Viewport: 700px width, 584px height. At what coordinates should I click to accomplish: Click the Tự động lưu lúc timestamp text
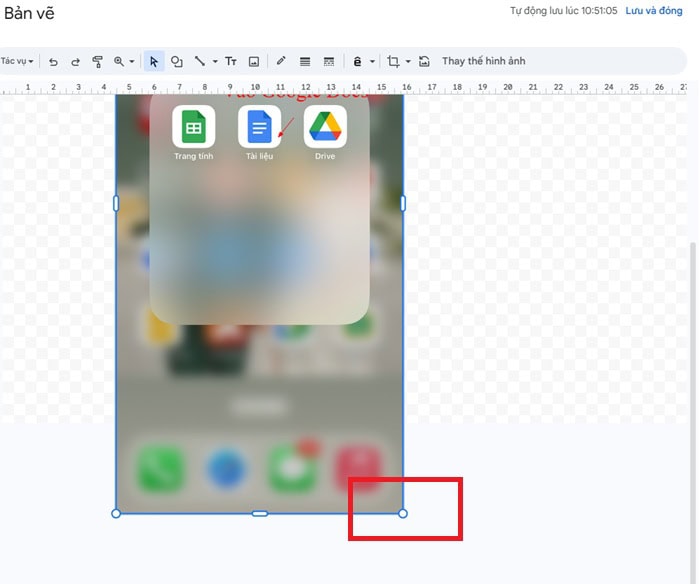tap(564, 11)
